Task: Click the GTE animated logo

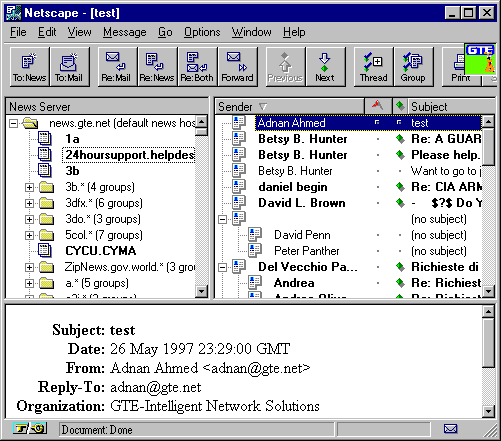Action: point(479,59)
